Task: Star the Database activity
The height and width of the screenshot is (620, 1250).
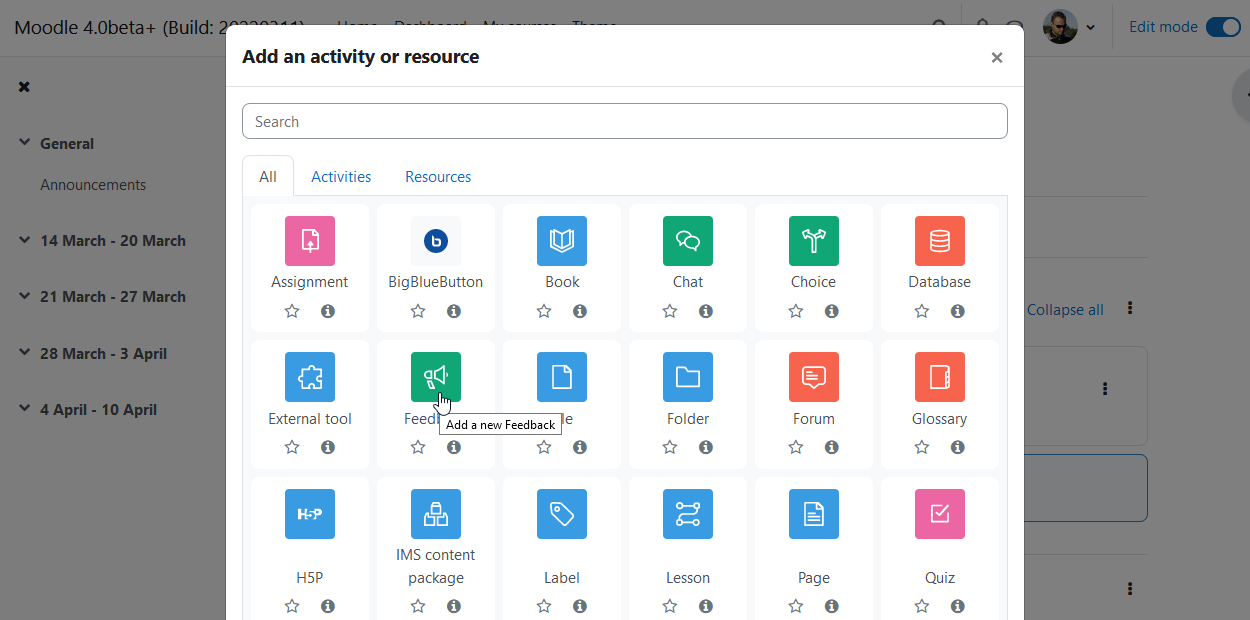Action: (x=922, y=311)
